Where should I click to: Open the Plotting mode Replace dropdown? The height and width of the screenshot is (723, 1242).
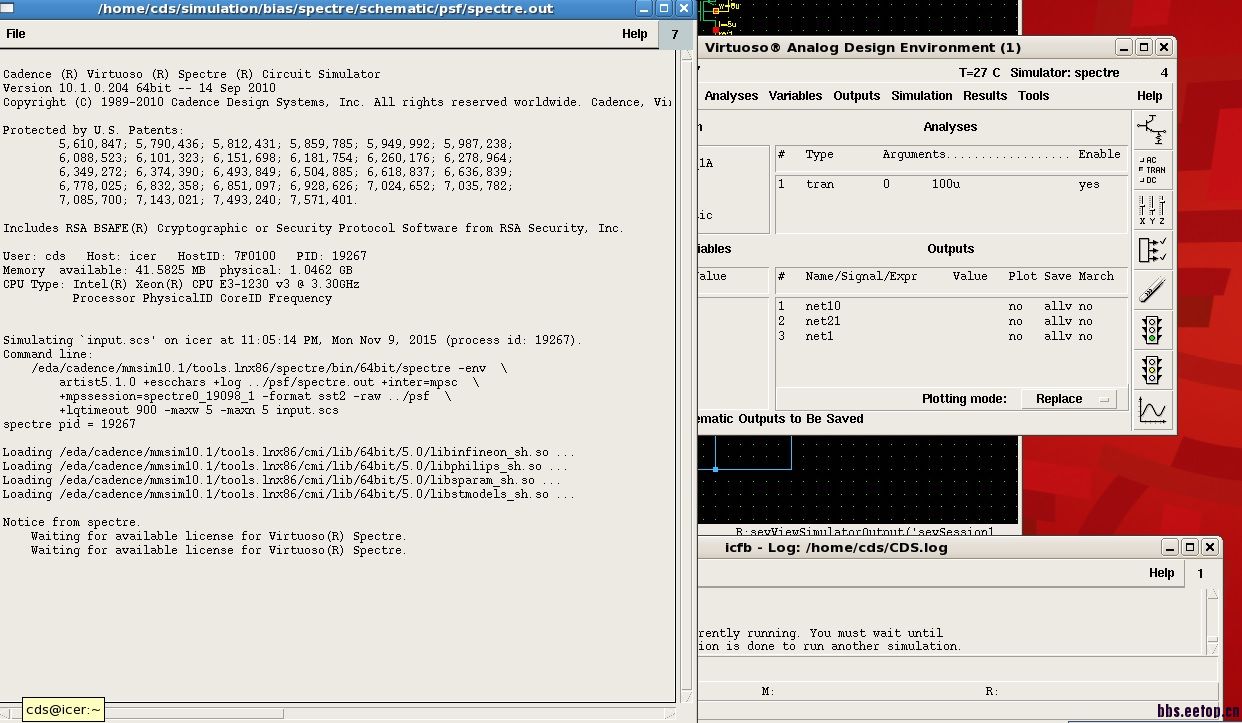(x=1068, y=399)
